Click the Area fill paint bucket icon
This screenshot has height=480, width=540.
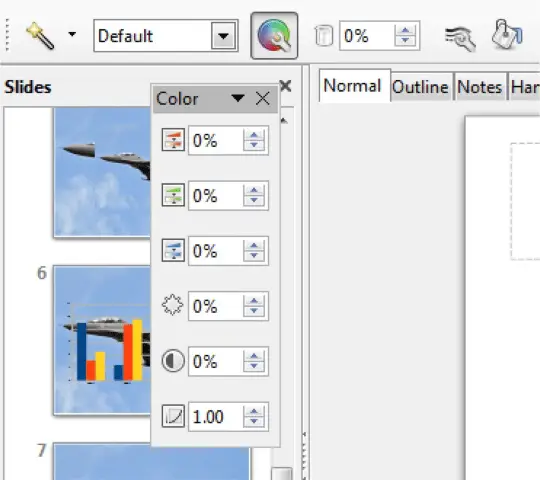click(x=507, y=34)
